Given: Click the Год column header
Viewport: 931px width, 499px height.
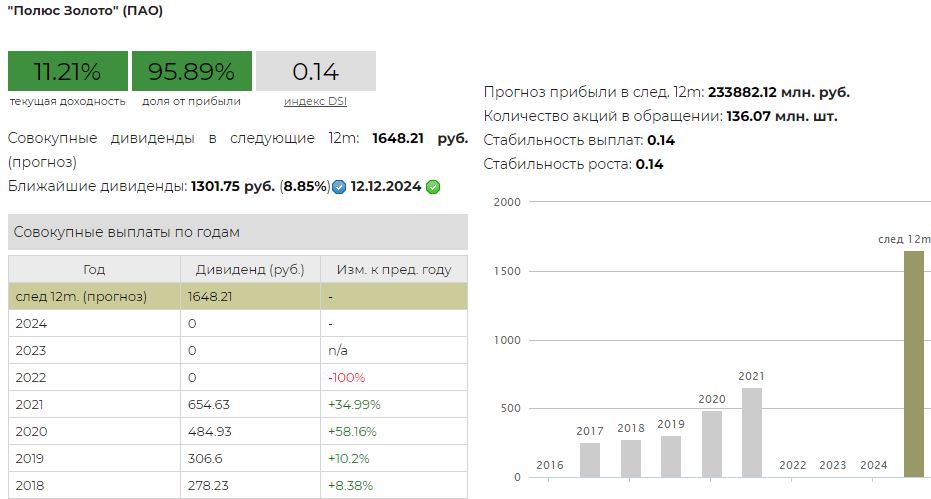Looking at the screenshot, I should pyautogui.click(x=94, y=270).
